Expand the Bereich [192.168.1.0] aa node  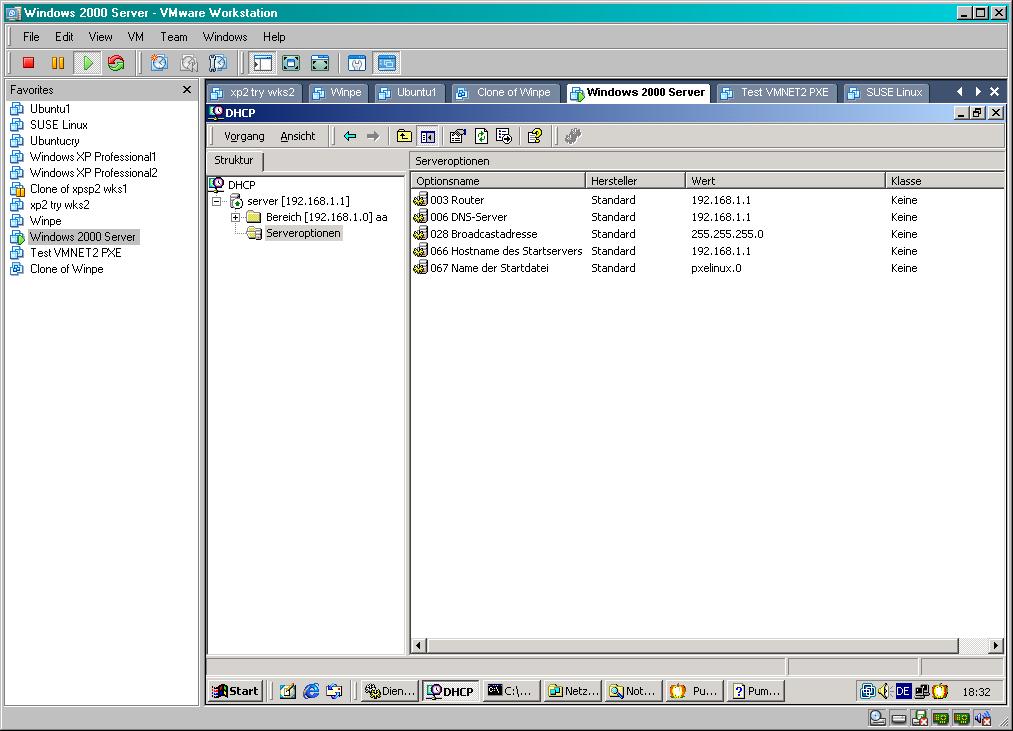(x=236, y=217)
